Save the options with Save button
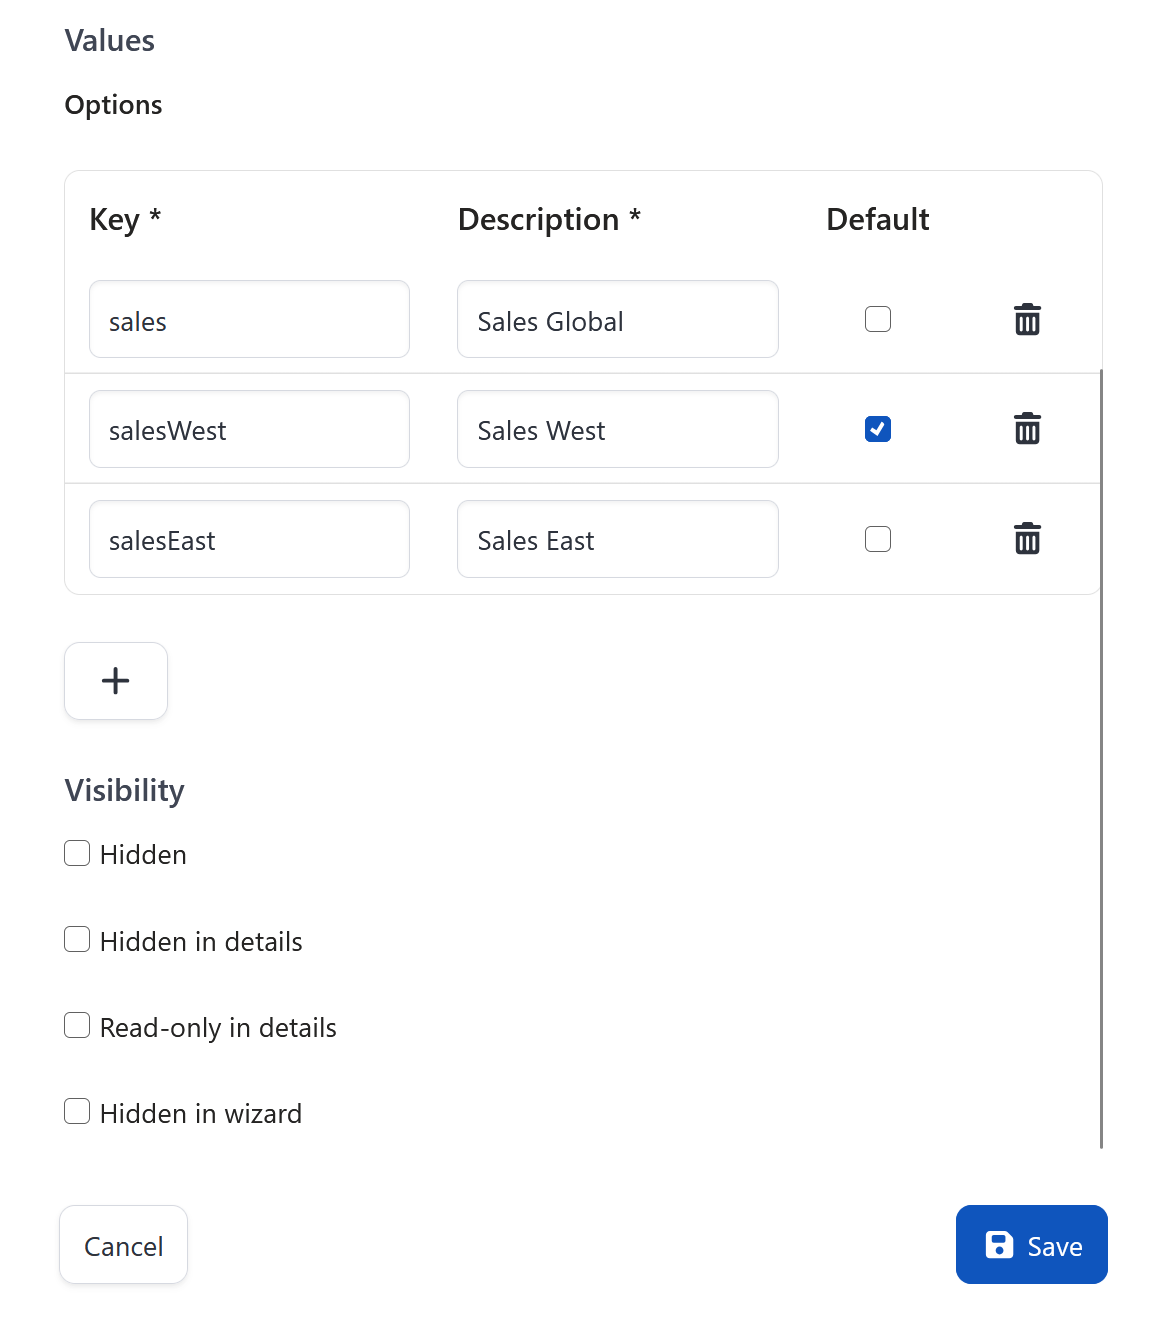 [1031, 1245]
